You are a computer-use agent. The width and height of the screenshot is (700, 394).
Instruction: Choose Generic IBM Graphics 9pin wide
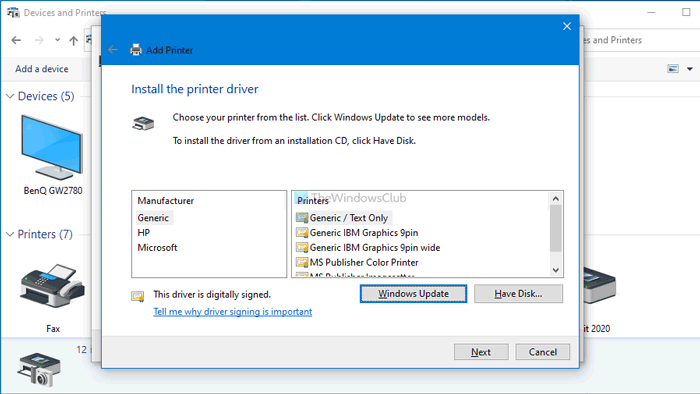[x=375, y=247]
